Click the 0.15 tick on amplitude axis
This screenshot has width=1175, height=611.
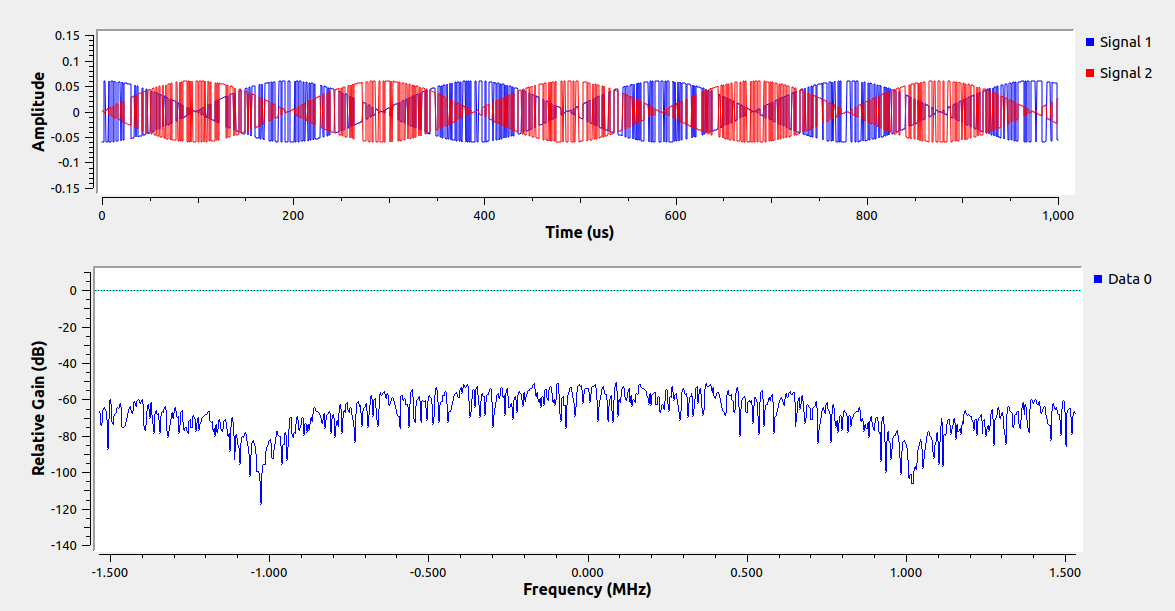(x=66, y=35)
